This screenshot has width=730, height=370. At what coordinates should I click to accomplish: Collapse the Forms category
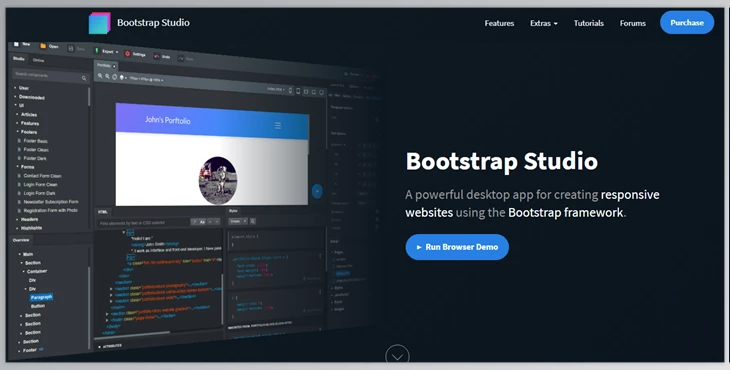26,167
